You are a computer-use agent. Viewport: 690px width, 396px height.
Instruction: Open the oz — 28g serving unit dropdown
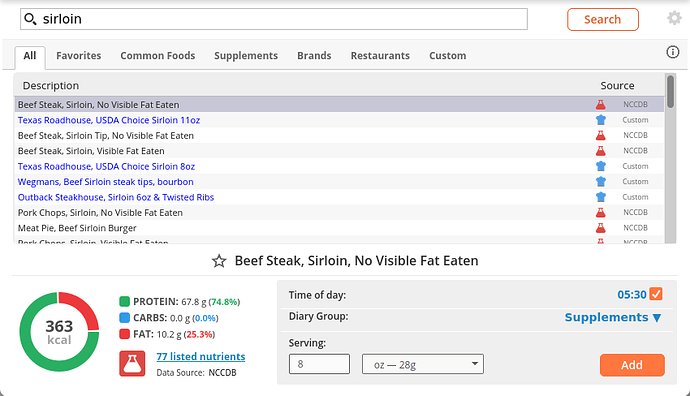(423, 364)
